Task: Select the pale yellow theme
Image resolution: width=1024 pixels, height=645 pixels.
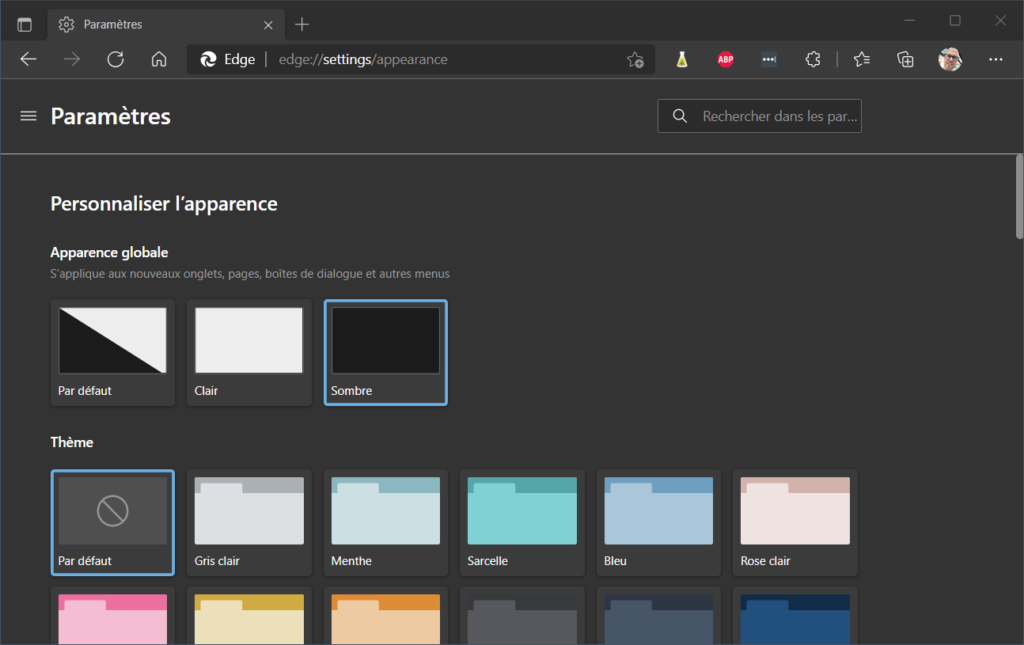Action: click(x=249, y=616)
